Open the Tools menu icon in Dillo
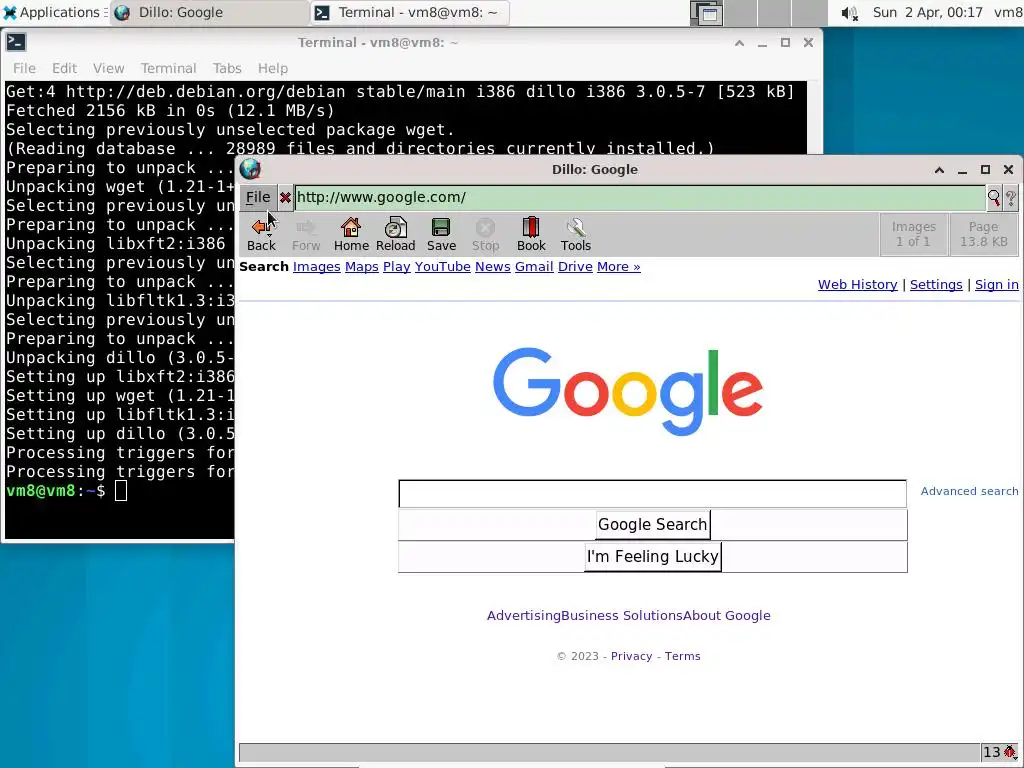The image size is (1024, 768). [575, 234]
